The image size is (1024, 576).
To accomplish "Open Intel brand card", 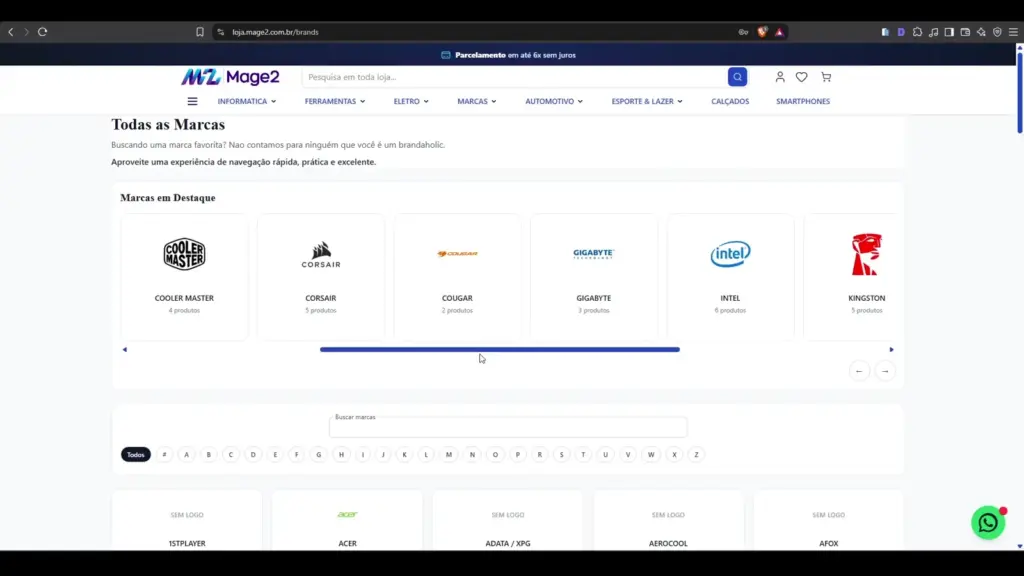I will click(x=730, y=277).
